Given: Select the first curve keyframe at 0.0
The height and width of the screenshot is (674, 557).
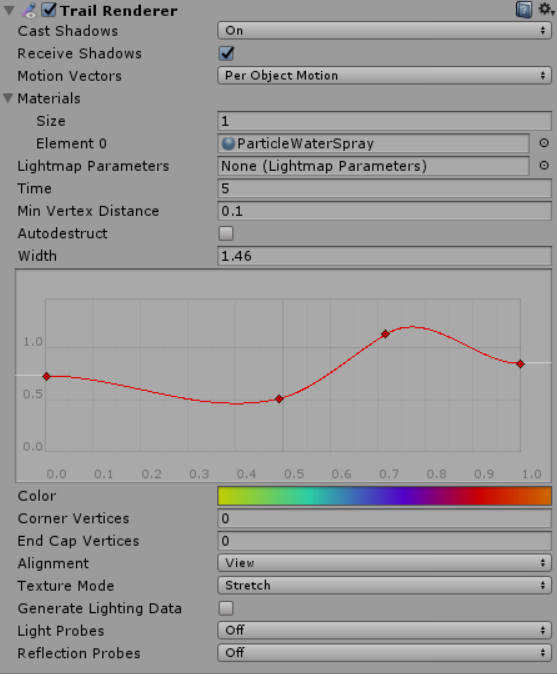Looking at the screenshot, I should pos(46,377).
